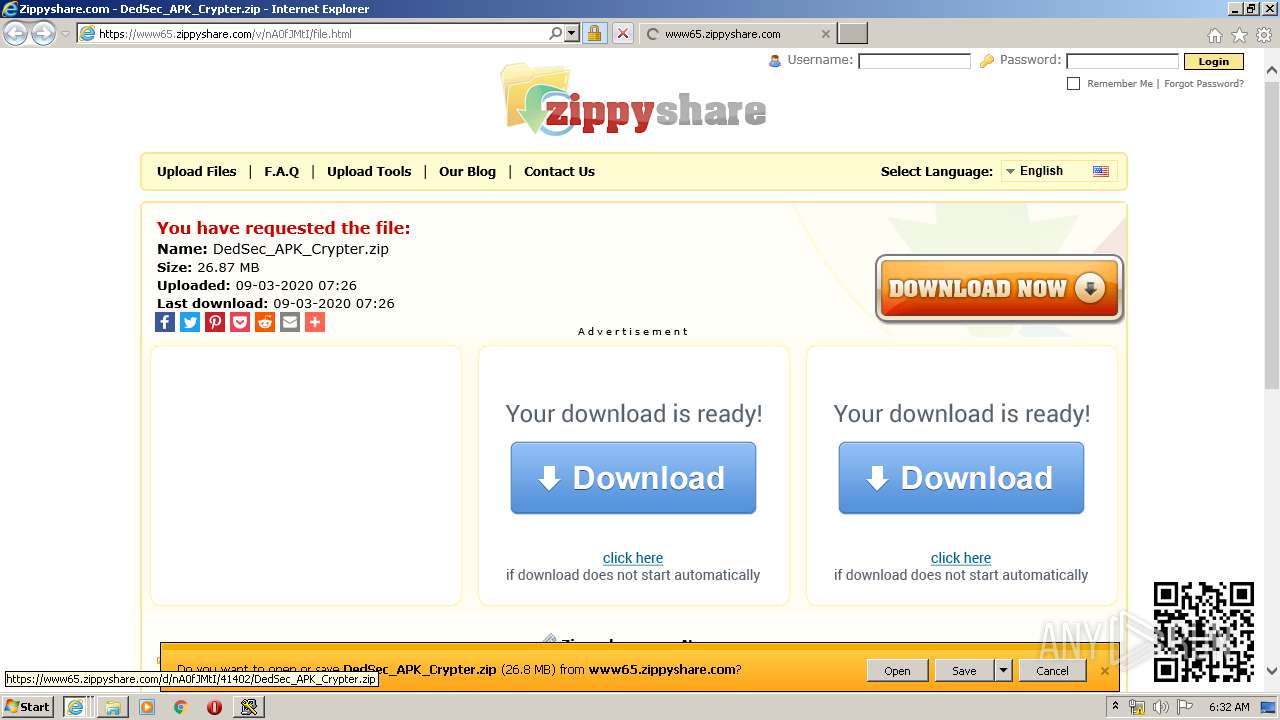Click the Login button
Screen dimensions: 1280x720
[1213, 61]
